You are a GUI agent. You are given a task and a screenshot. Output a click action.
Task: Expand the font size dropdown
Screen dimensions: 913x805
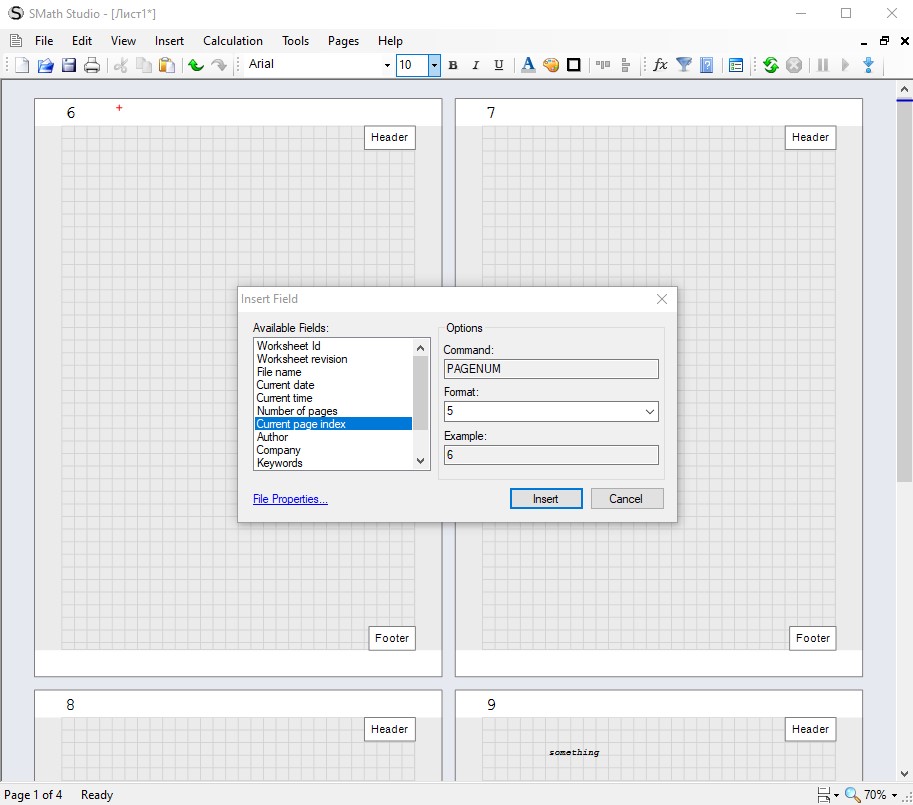point(434,65)
